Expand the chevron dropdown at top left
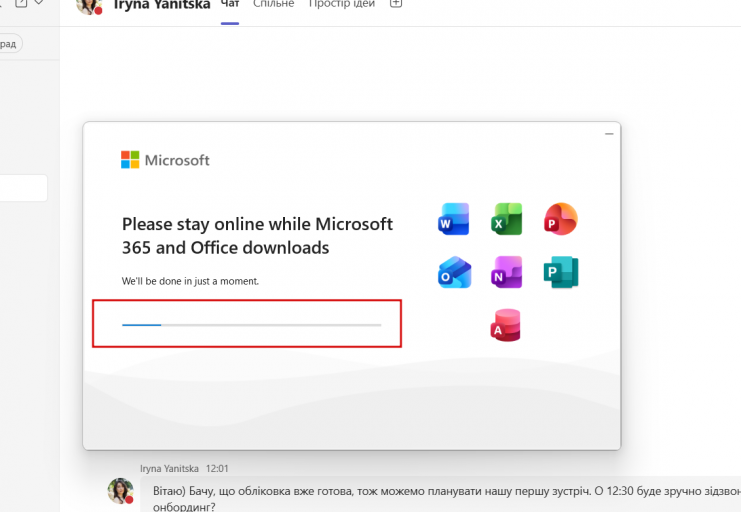Viewport: 741px width, 512px height. click(39, 3)
